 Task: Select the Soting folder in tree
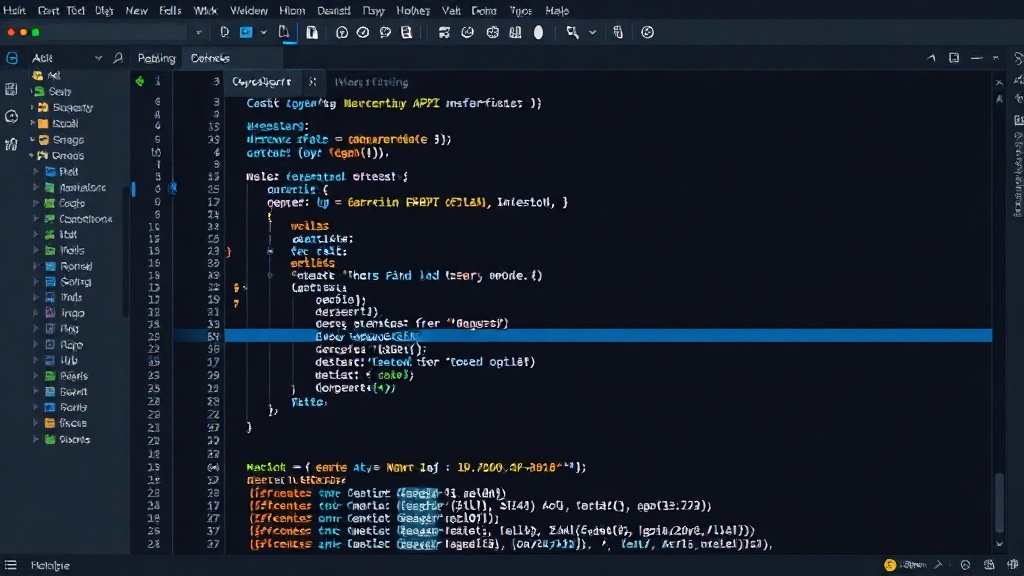click(68, 282)
